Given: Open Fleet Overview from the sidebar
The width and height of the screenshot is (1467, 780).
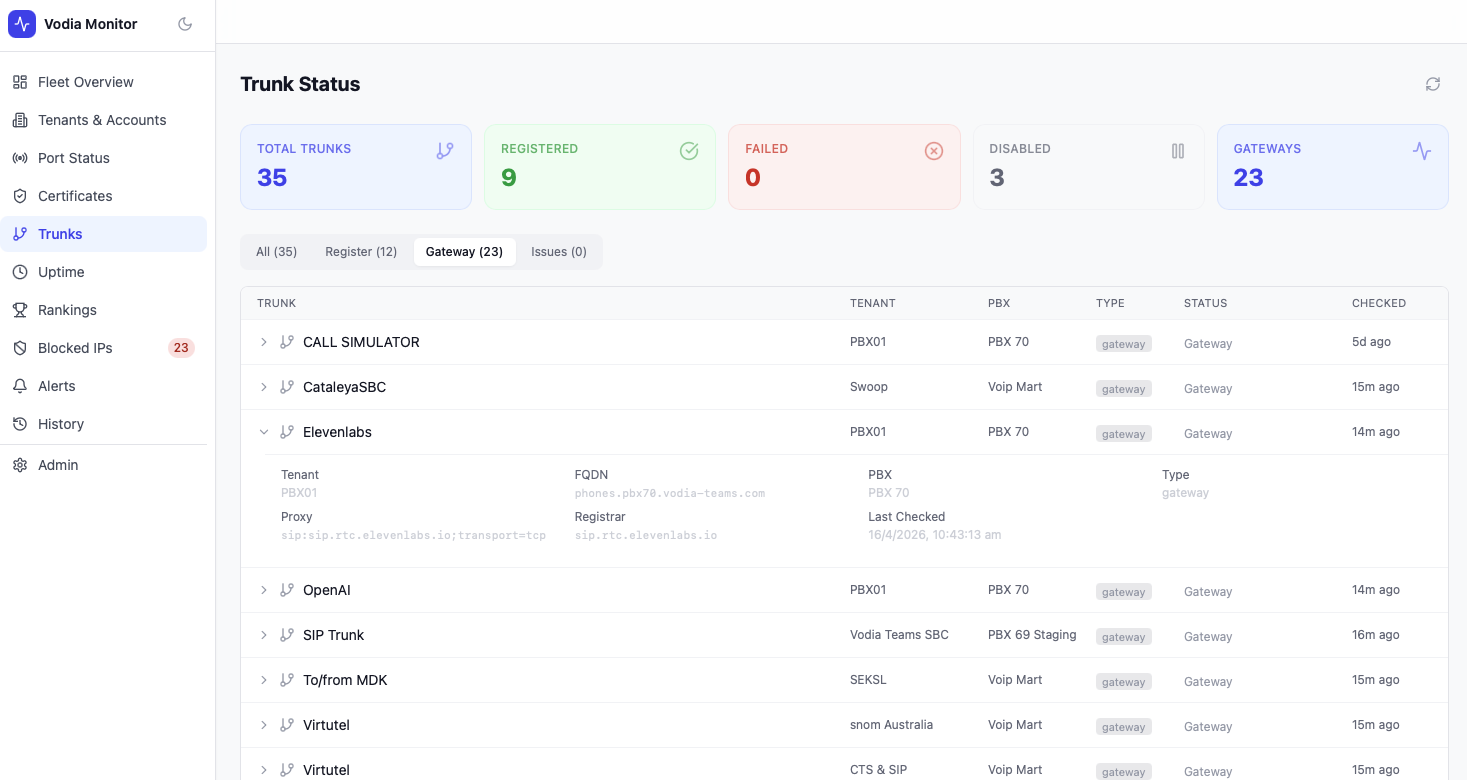Looking at the screenshot, I should click(85, 82).
